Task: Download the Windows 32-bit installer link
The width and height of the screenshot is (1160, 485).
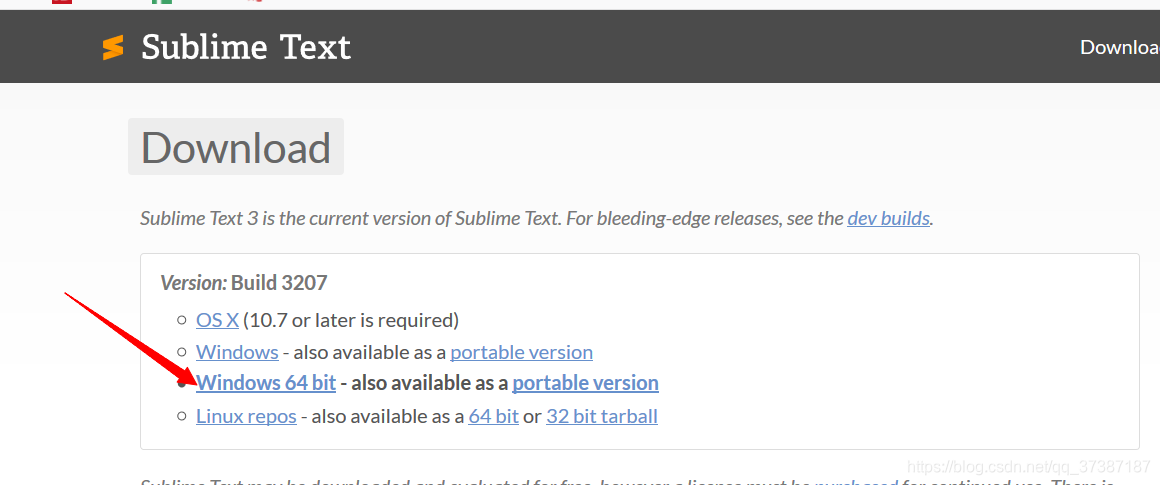Action: click(237, 352)
